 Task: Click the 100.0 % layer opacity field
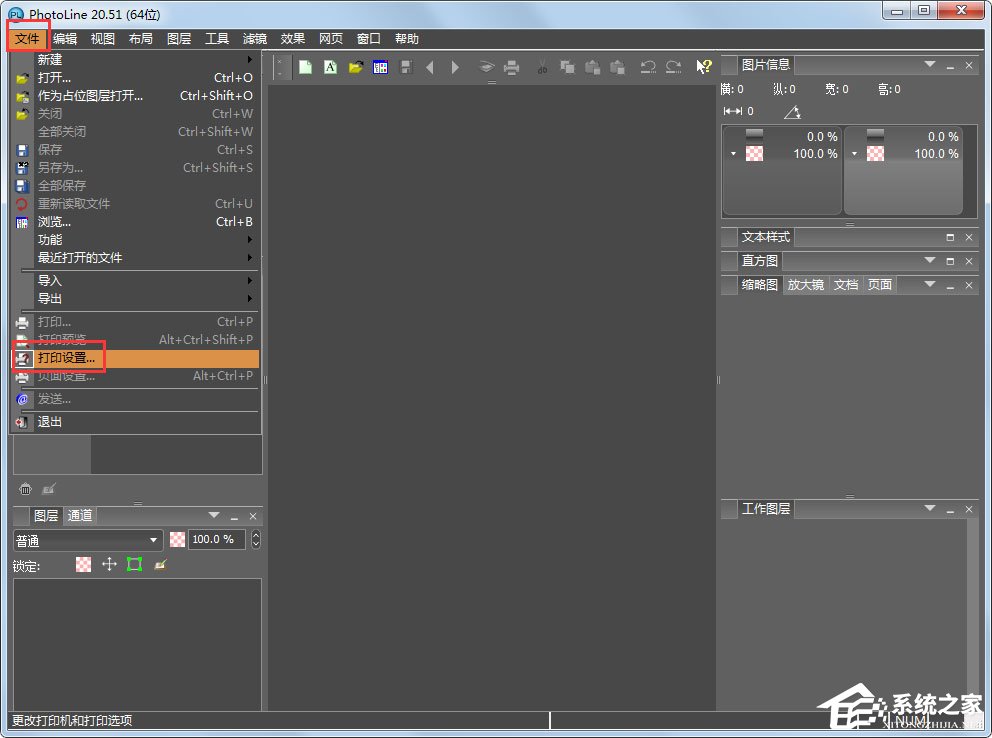coord(216,539)
